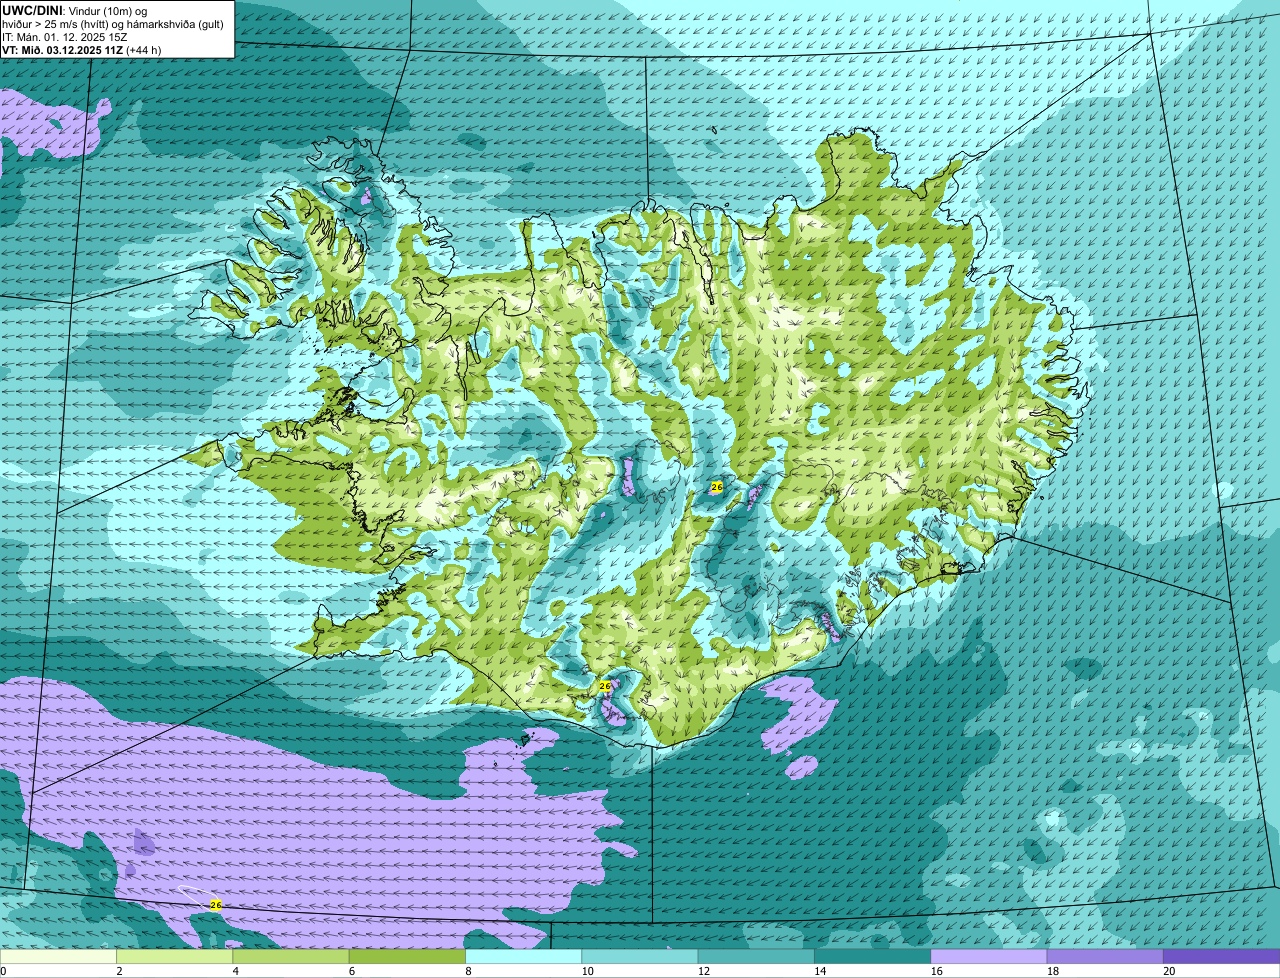Click the light cyan 8–10 m/s swatch

523,957
